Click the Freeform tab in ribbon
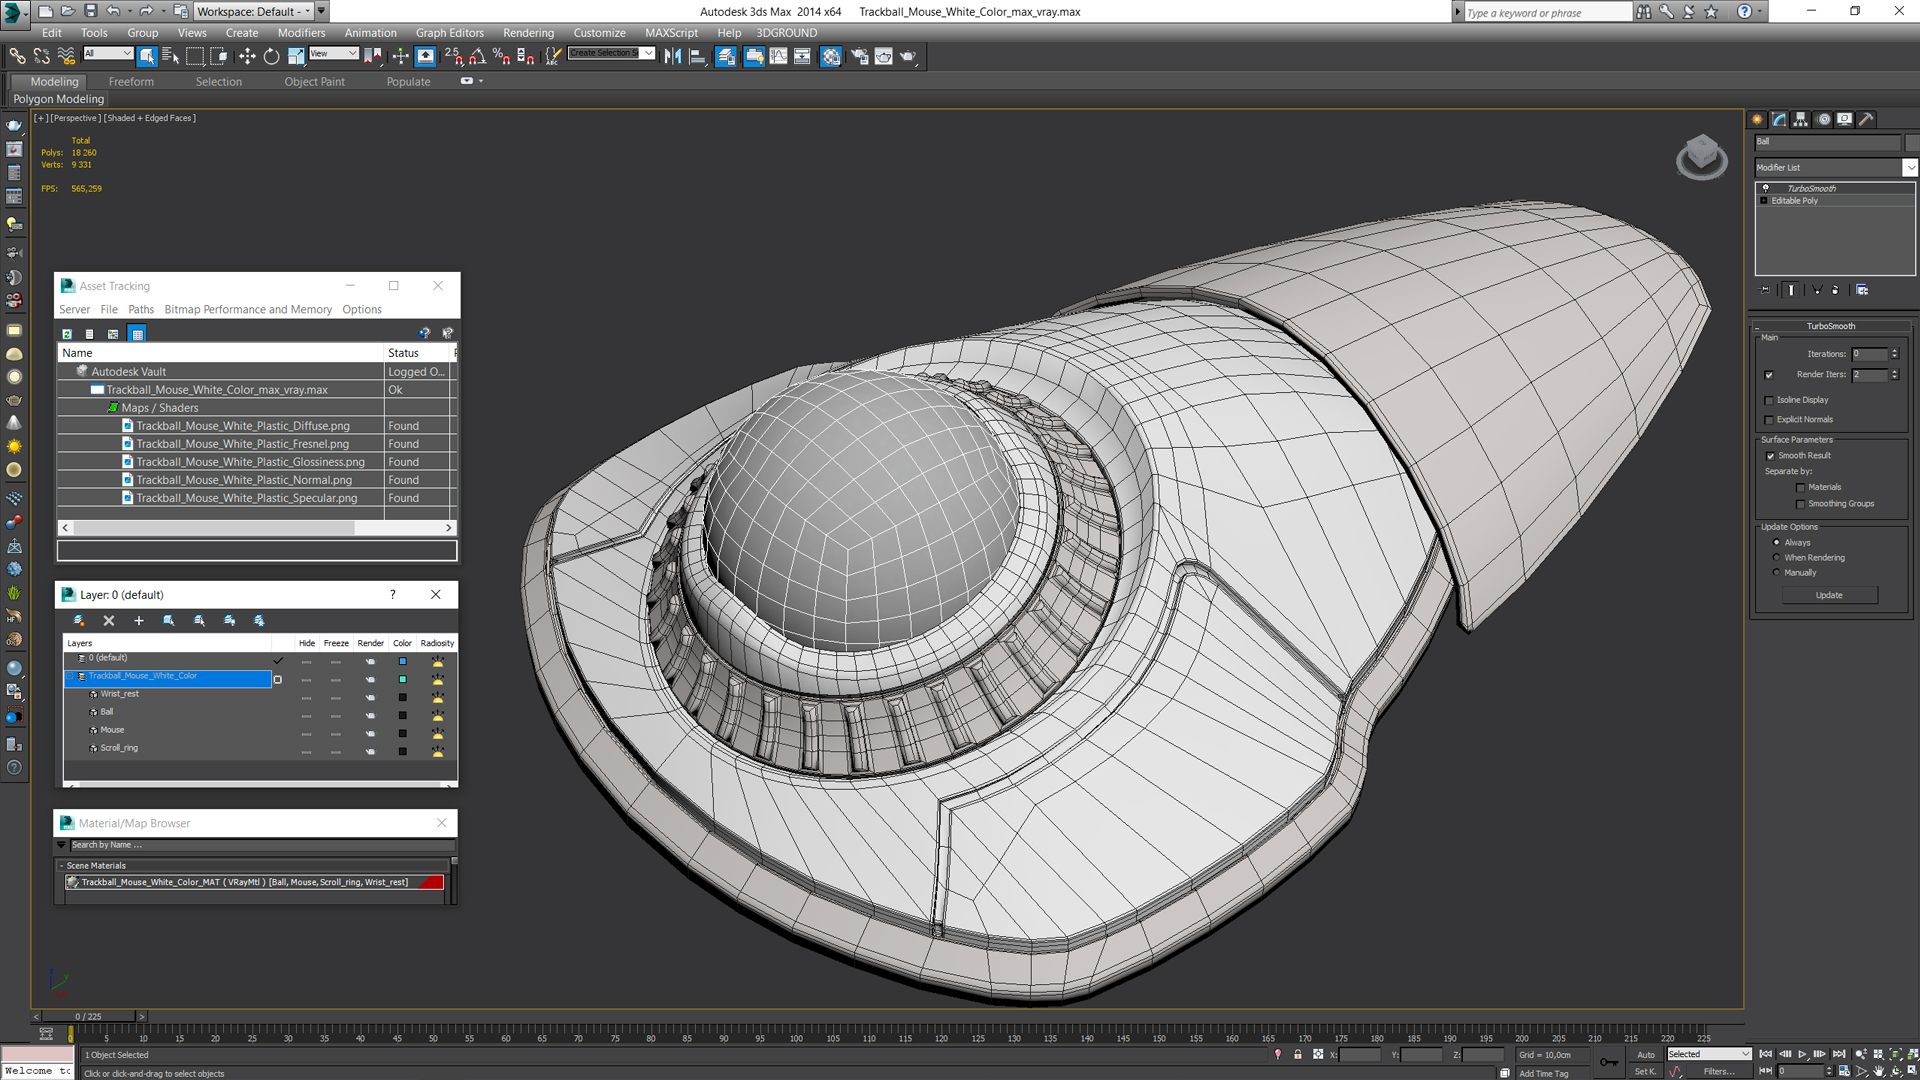Image resolution: width=1920 pixels, height=1080 pixels. coord(129,80)
